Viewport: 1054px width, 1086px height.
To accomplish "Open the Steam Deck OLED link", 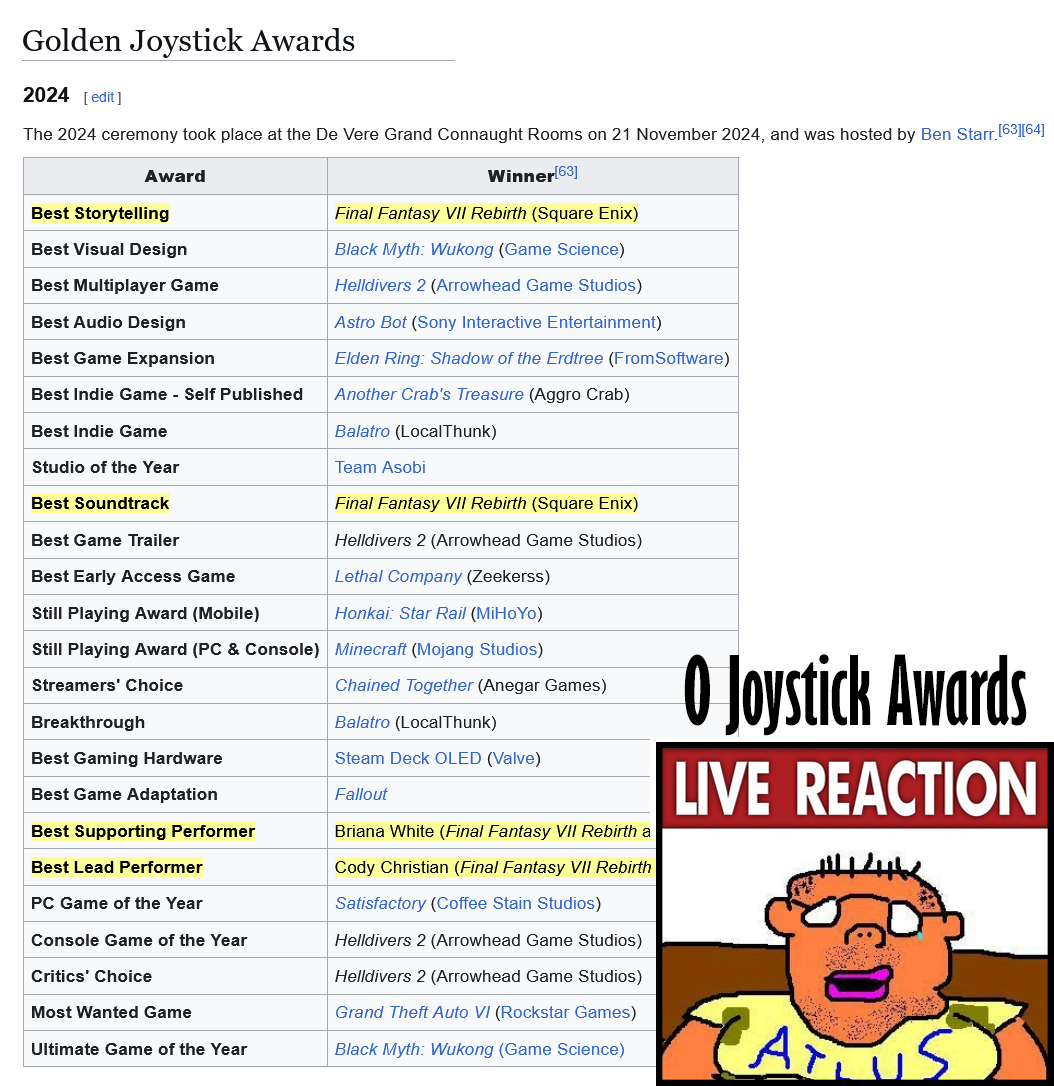I will [x=408, y=758].
